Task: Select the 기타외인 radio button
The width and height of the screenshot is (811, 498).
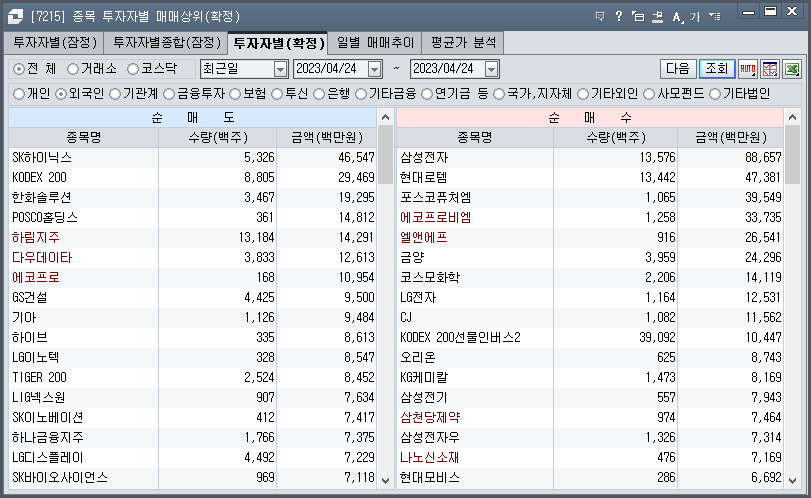Action: pos(583,94)
